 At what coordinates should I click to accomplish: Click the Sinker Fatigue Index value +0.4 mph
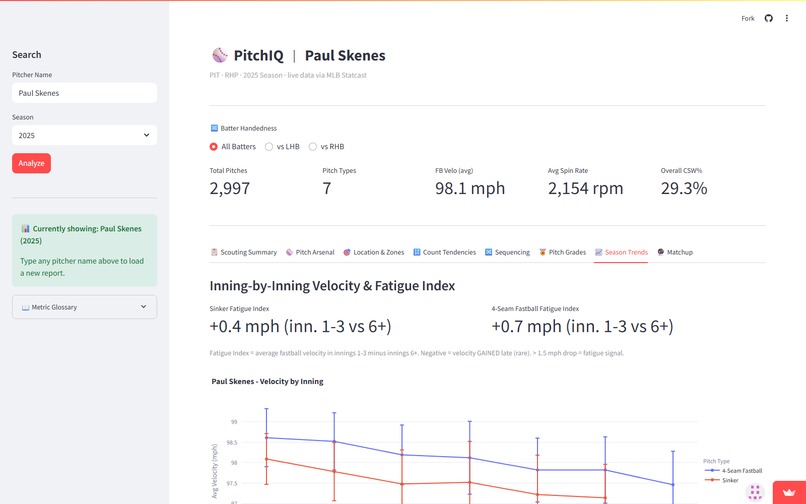[x=300, y=326]
